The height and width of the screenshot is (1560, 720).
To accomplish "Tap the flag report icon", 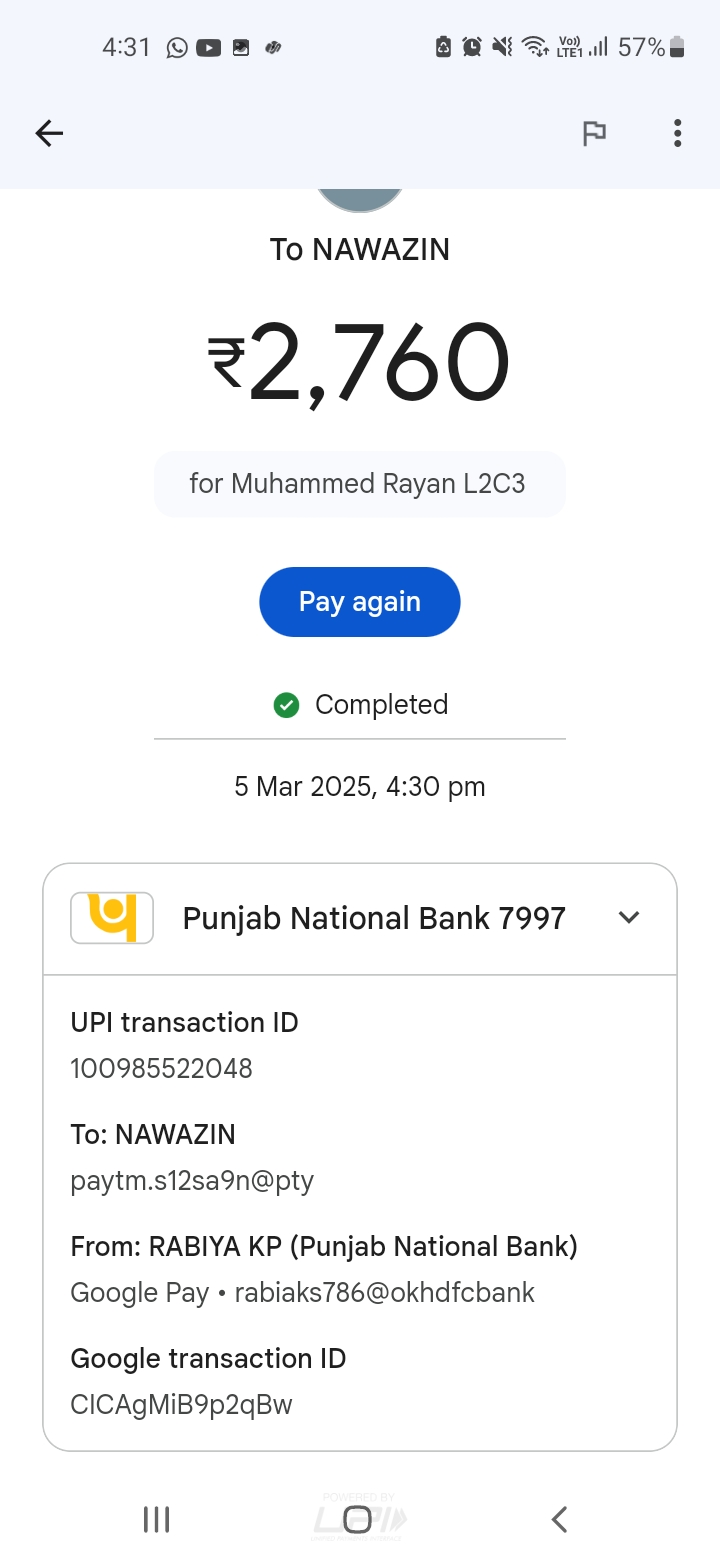I will tap(594, 133).
